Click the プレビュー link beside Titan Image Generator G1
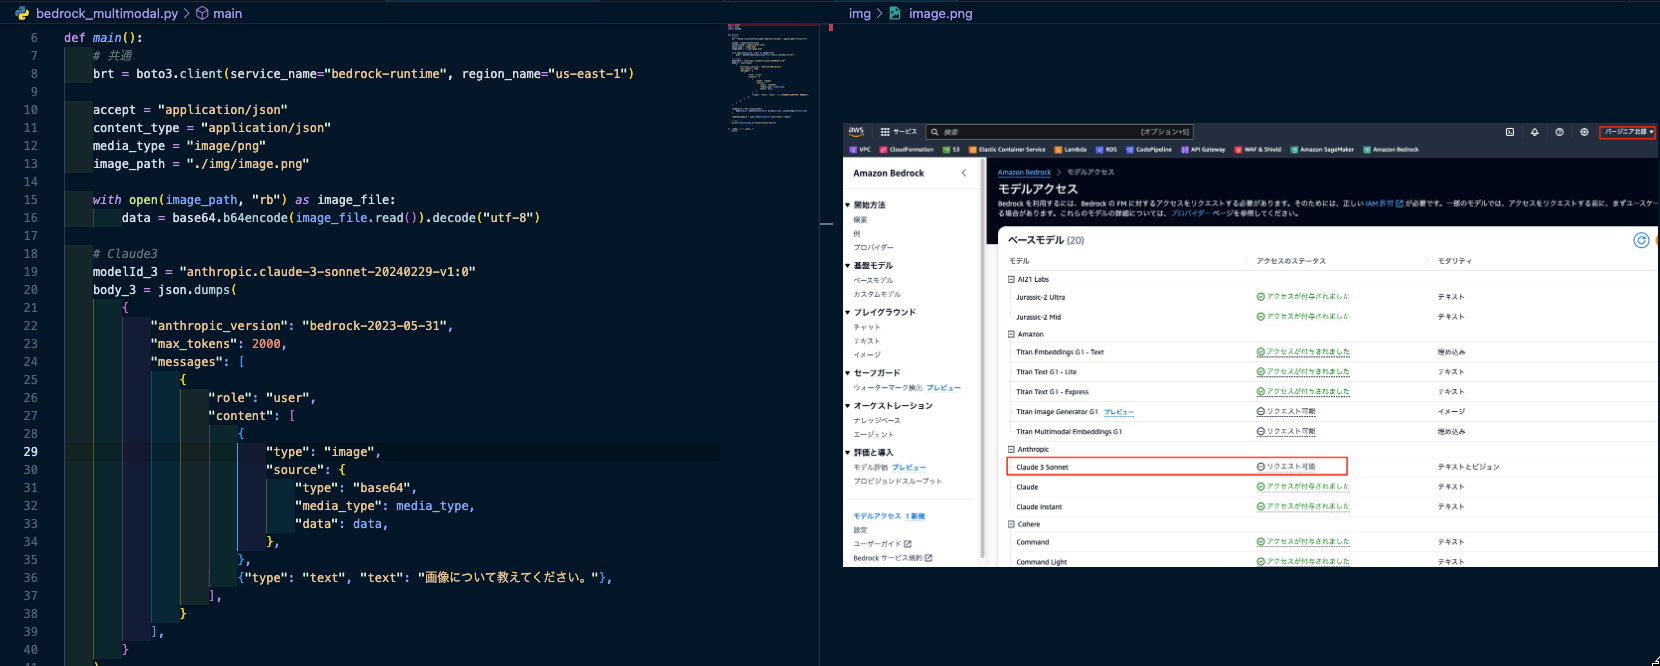The width and height of the screenshot is (1660, 666). (1119, 412)
